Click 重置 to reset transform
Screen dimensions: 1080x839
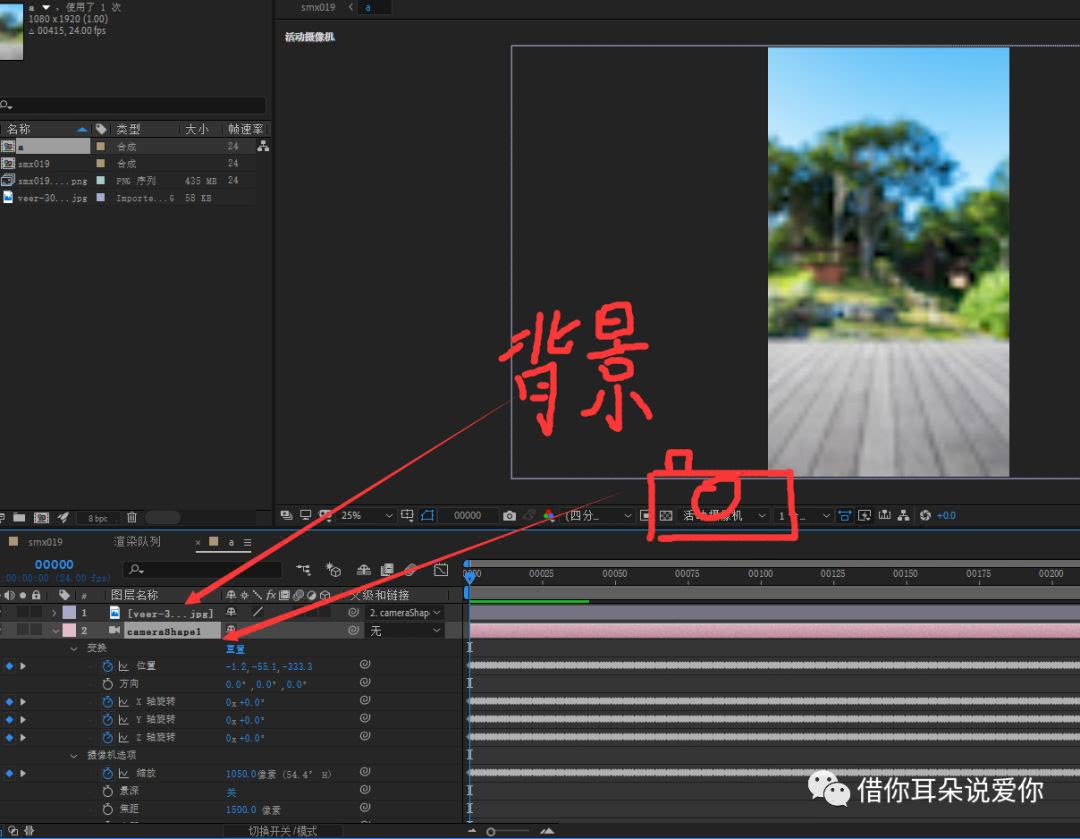tap(235, 649)
